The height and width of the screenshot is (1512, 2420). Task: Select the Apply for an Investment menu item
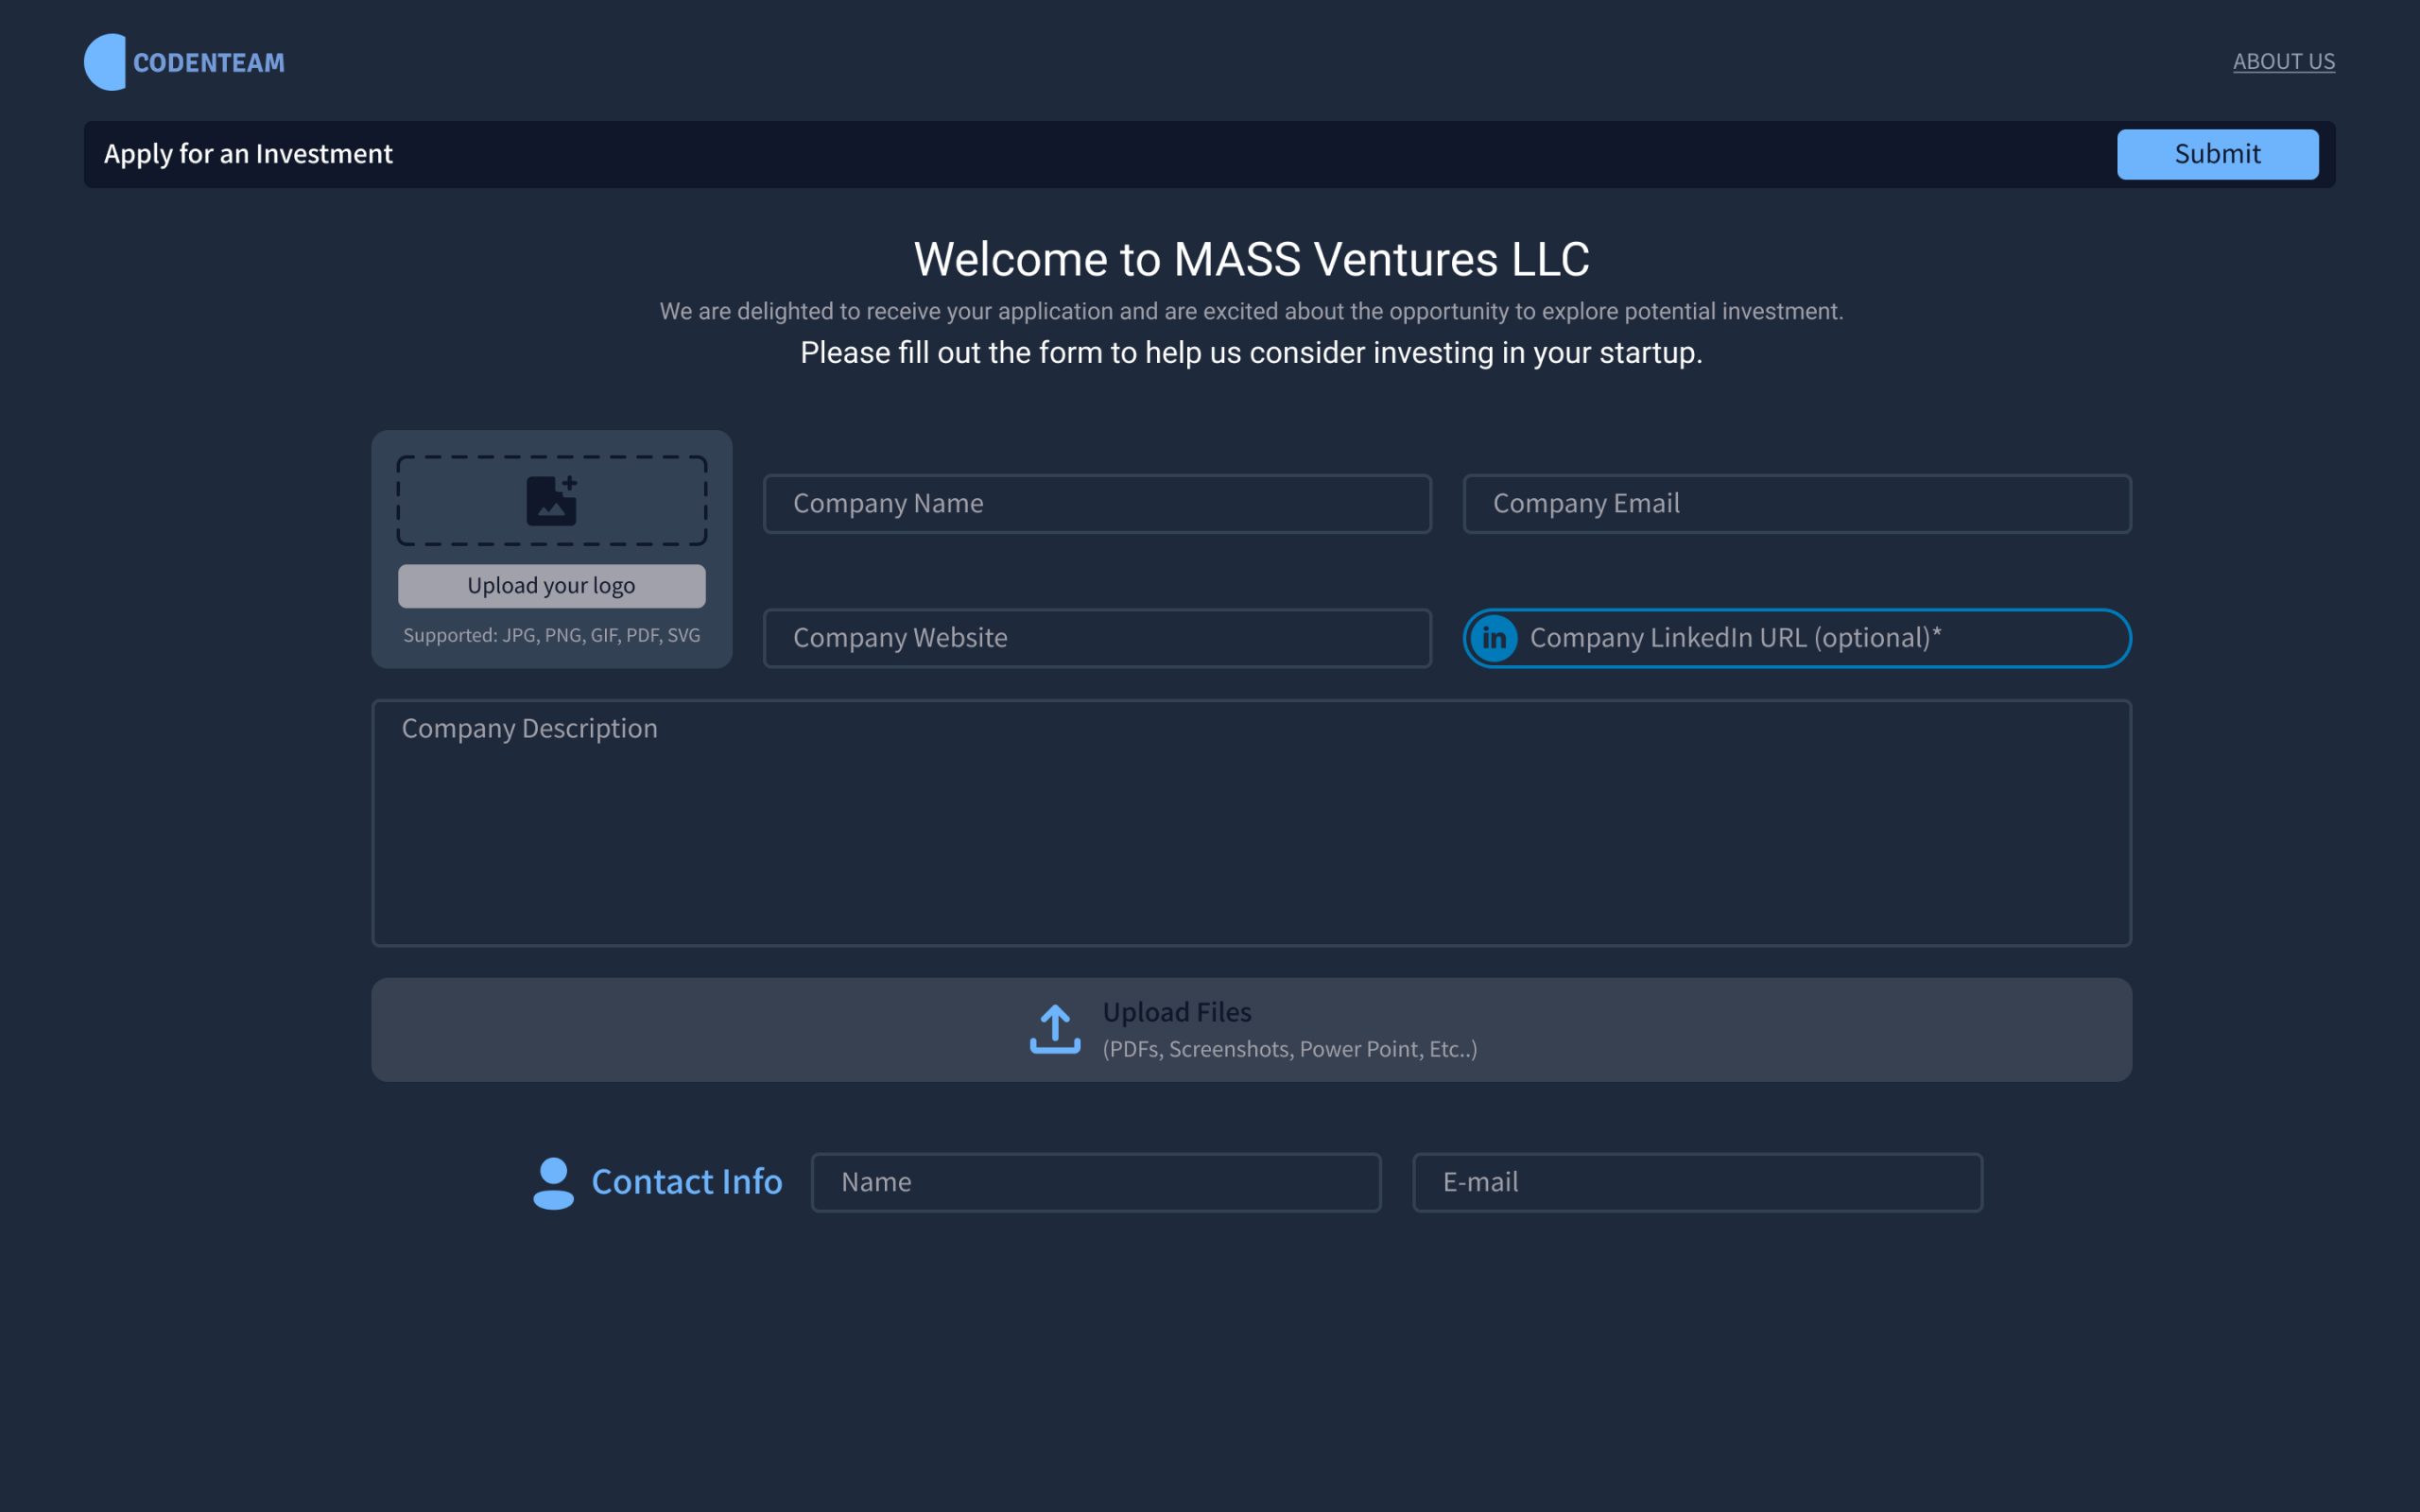pos(248,153)
